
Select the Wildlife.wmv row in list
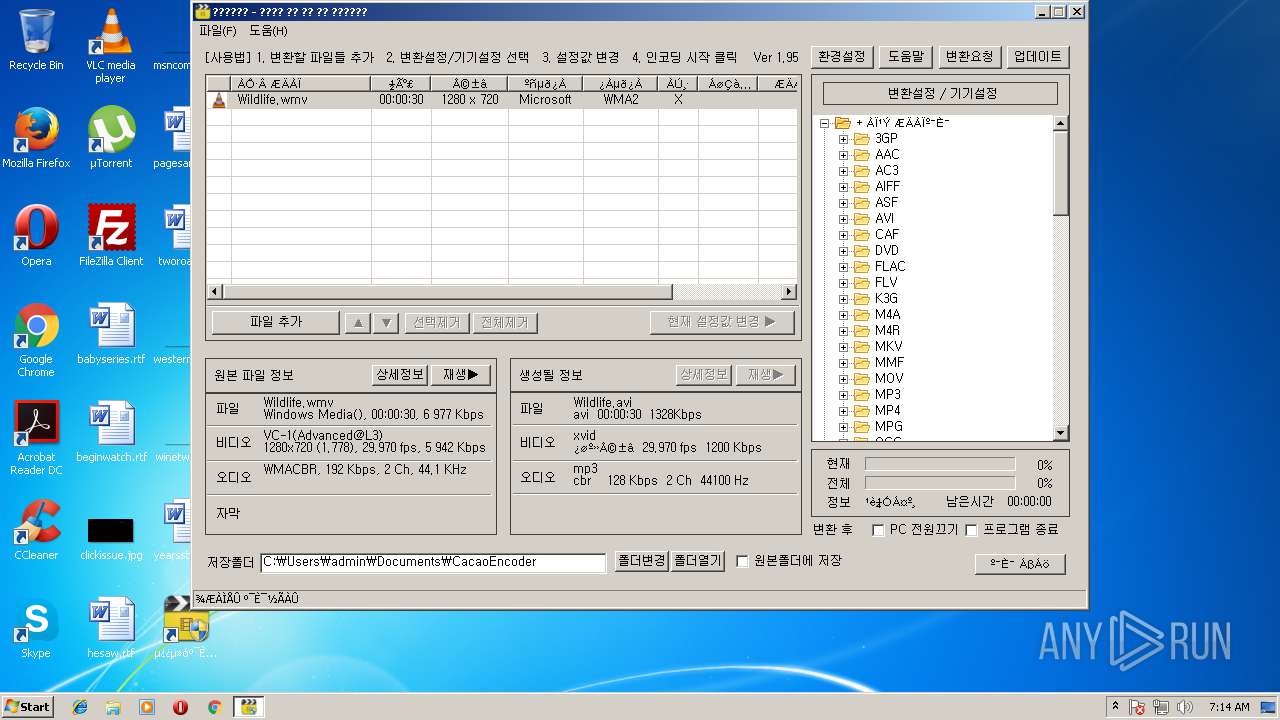503,100
